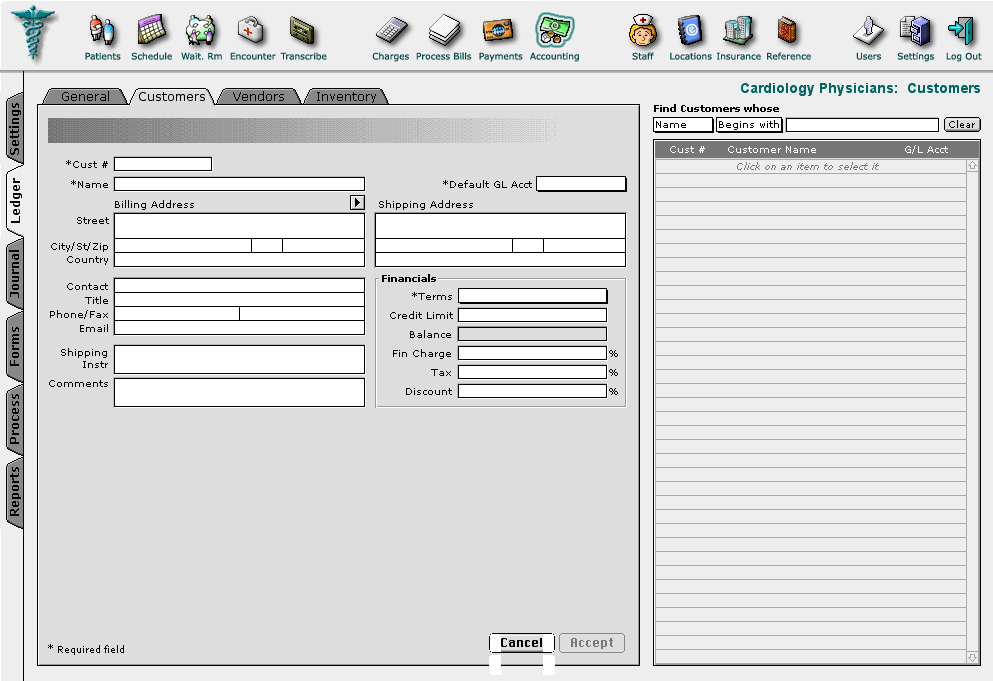Click the customer list scroll up arrow
The height and width of the screenshot is (681, 993).
pyautogui.click(x=972, y=165)
